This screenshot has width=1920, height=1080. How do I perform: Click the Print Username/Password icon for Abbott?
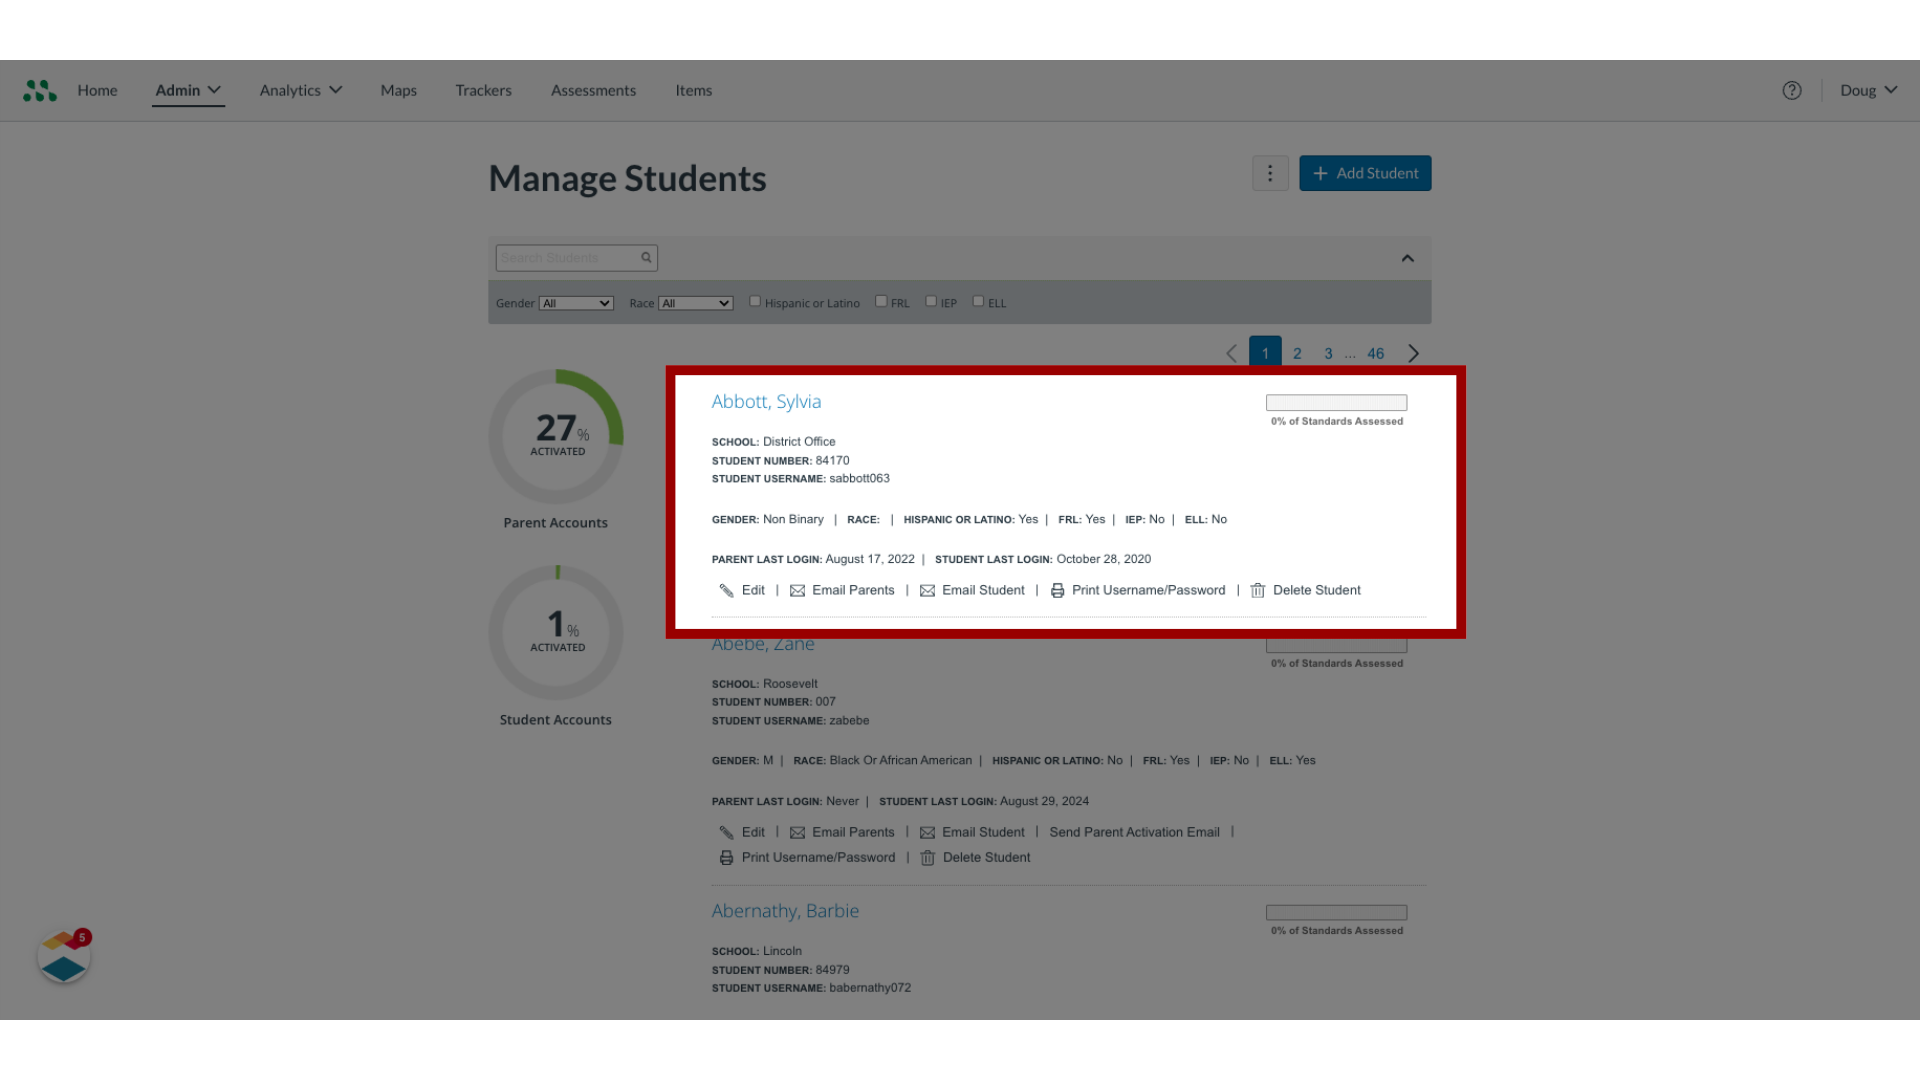point(1056,589)
